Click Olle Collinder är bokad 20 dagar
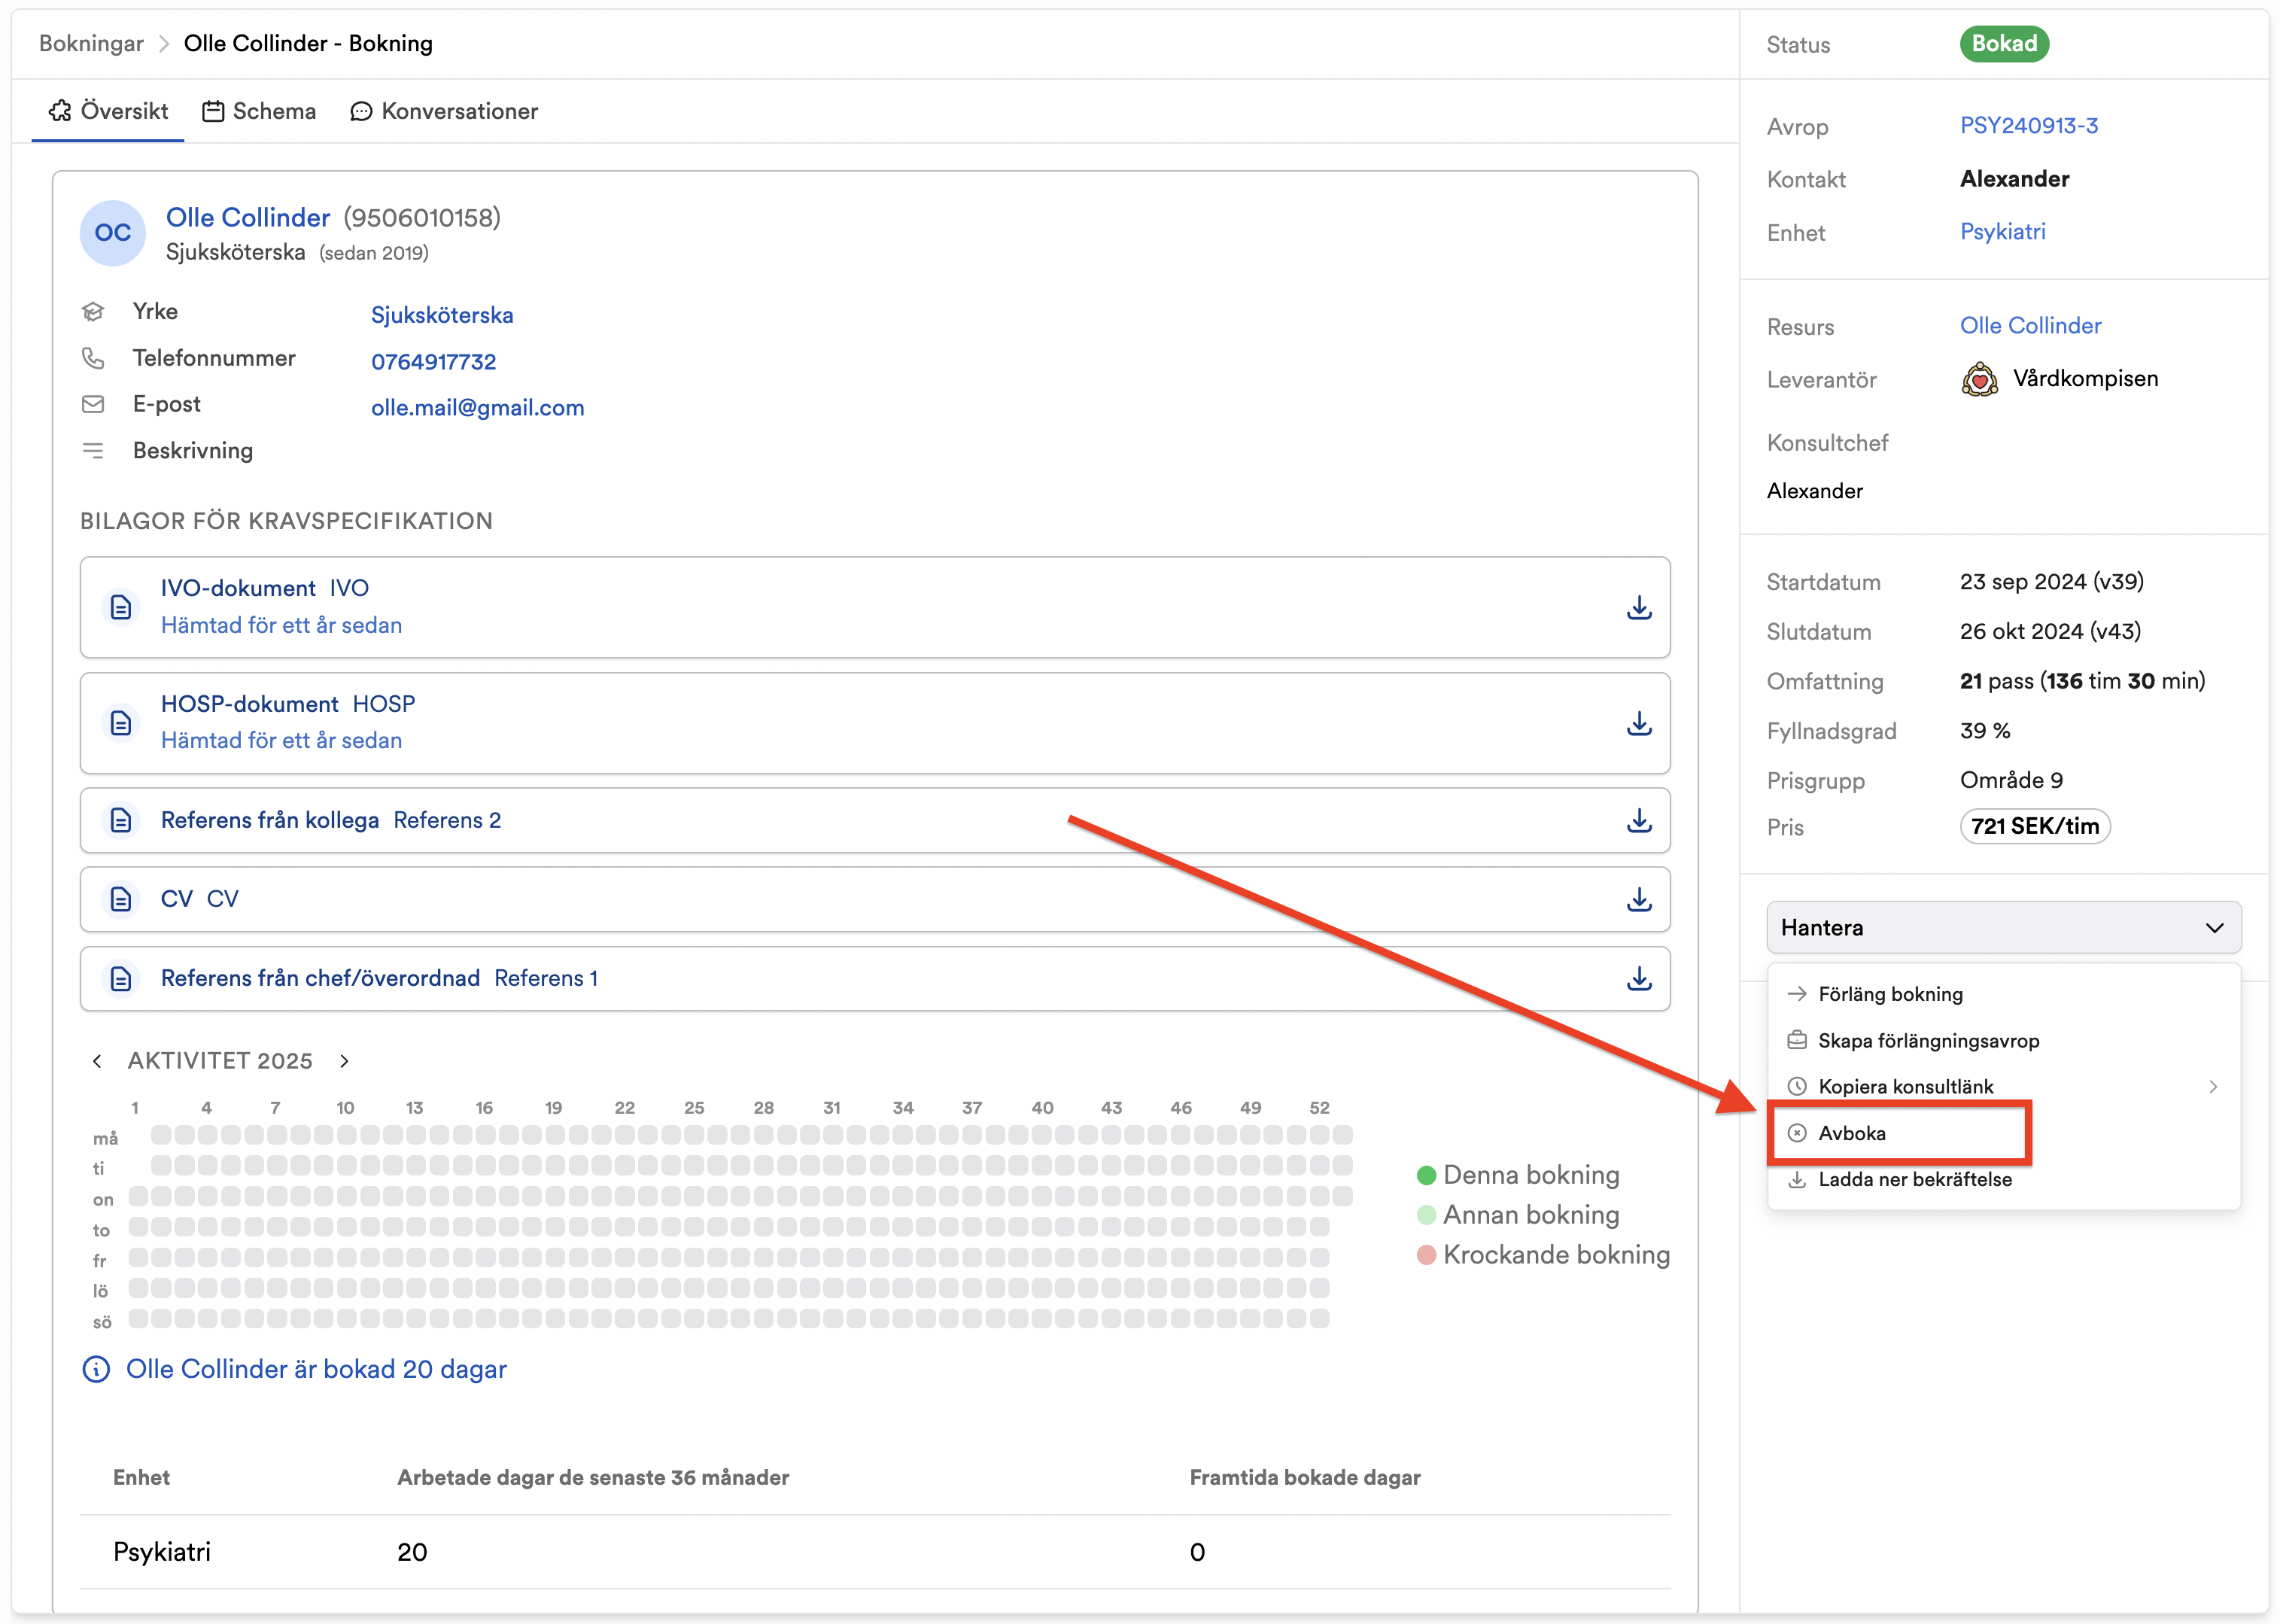 (316, 1369)
